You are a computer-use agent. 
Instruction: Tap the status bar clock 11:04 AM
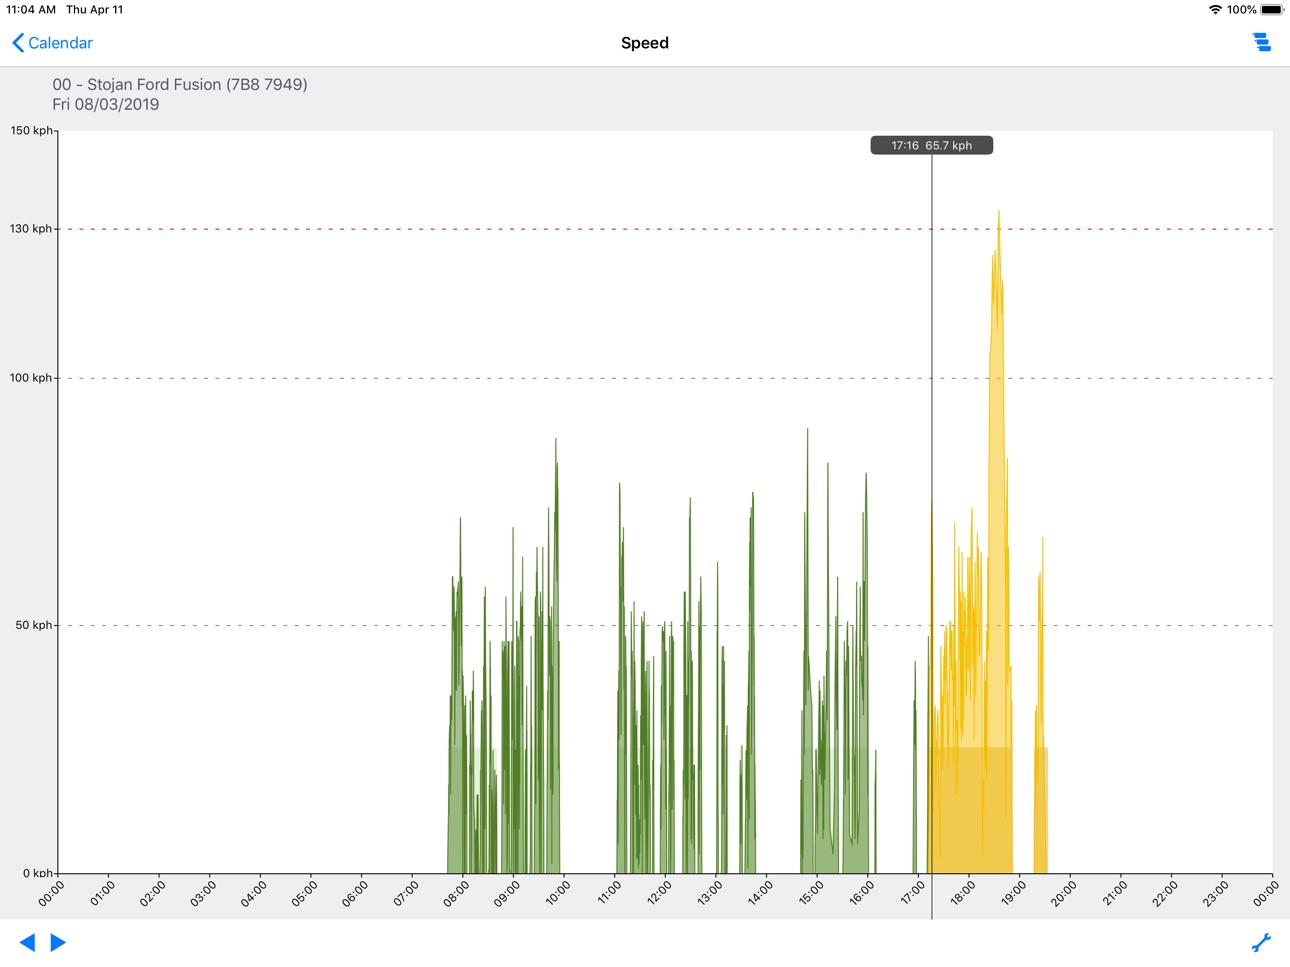tap(31, 9)
